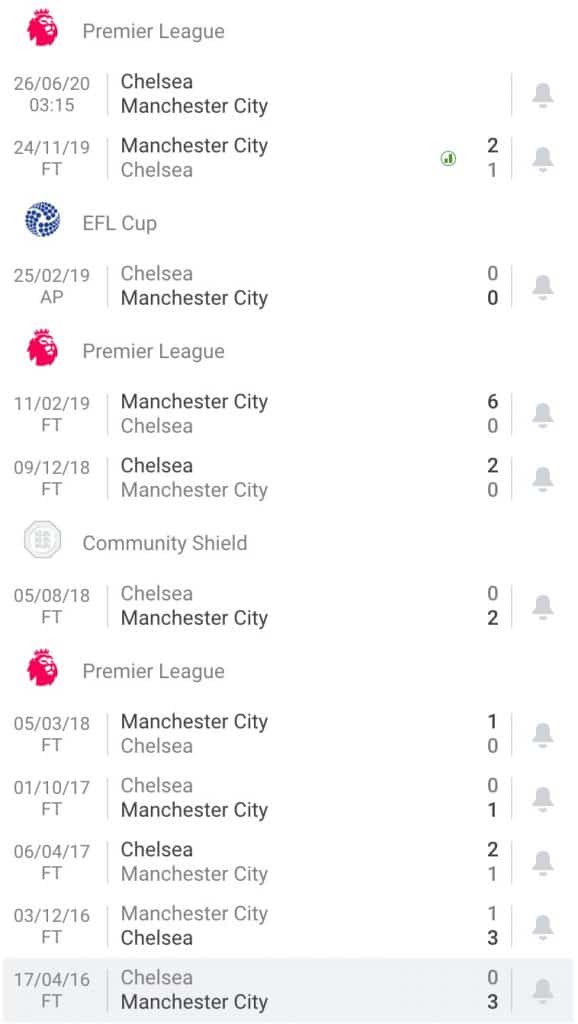The width and height of the screenshot is (578, 1024).
Task: Click the EFL Cup logo icon
Action: (x=40, y=223)
